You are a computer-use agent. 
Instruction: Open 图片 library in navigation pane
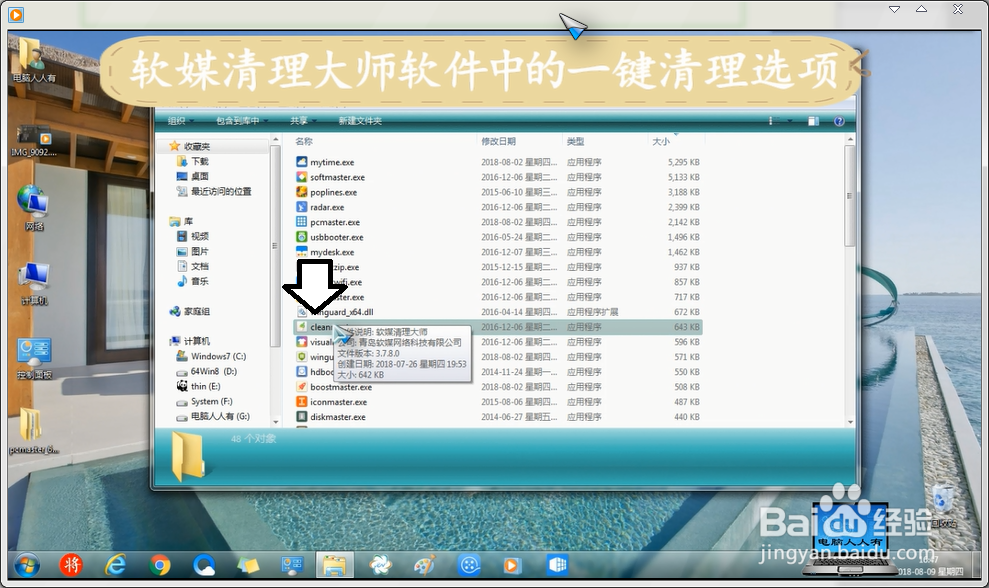click(199, 251)
